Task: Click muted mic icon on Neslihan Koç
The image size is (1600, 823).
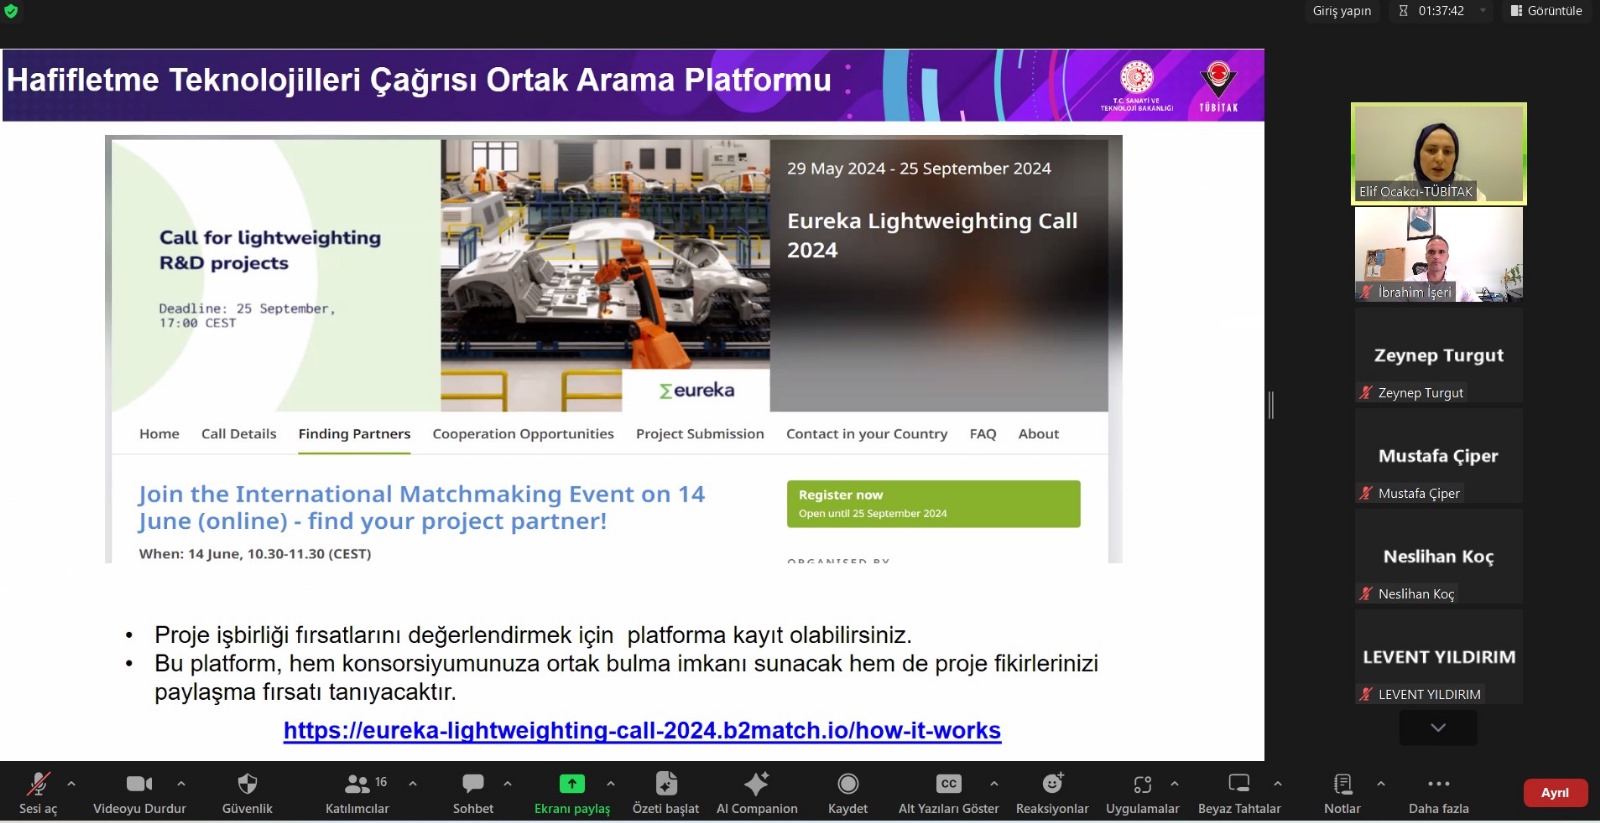Action: pyautogui.click(x=1366, y=594)
